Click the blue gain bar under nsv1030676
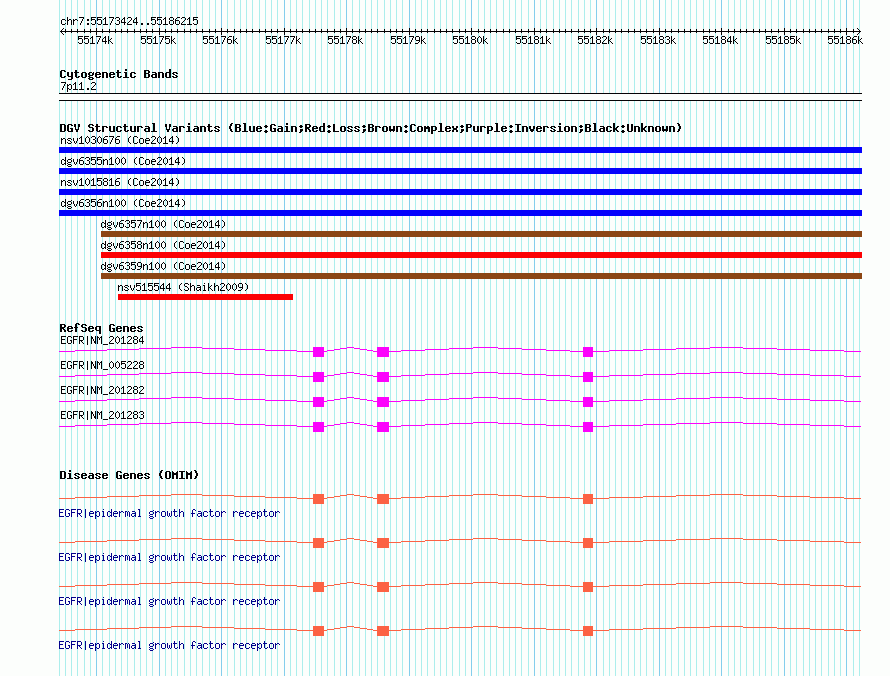Screen dimensions: 890x676 click(x=460, y=150)
